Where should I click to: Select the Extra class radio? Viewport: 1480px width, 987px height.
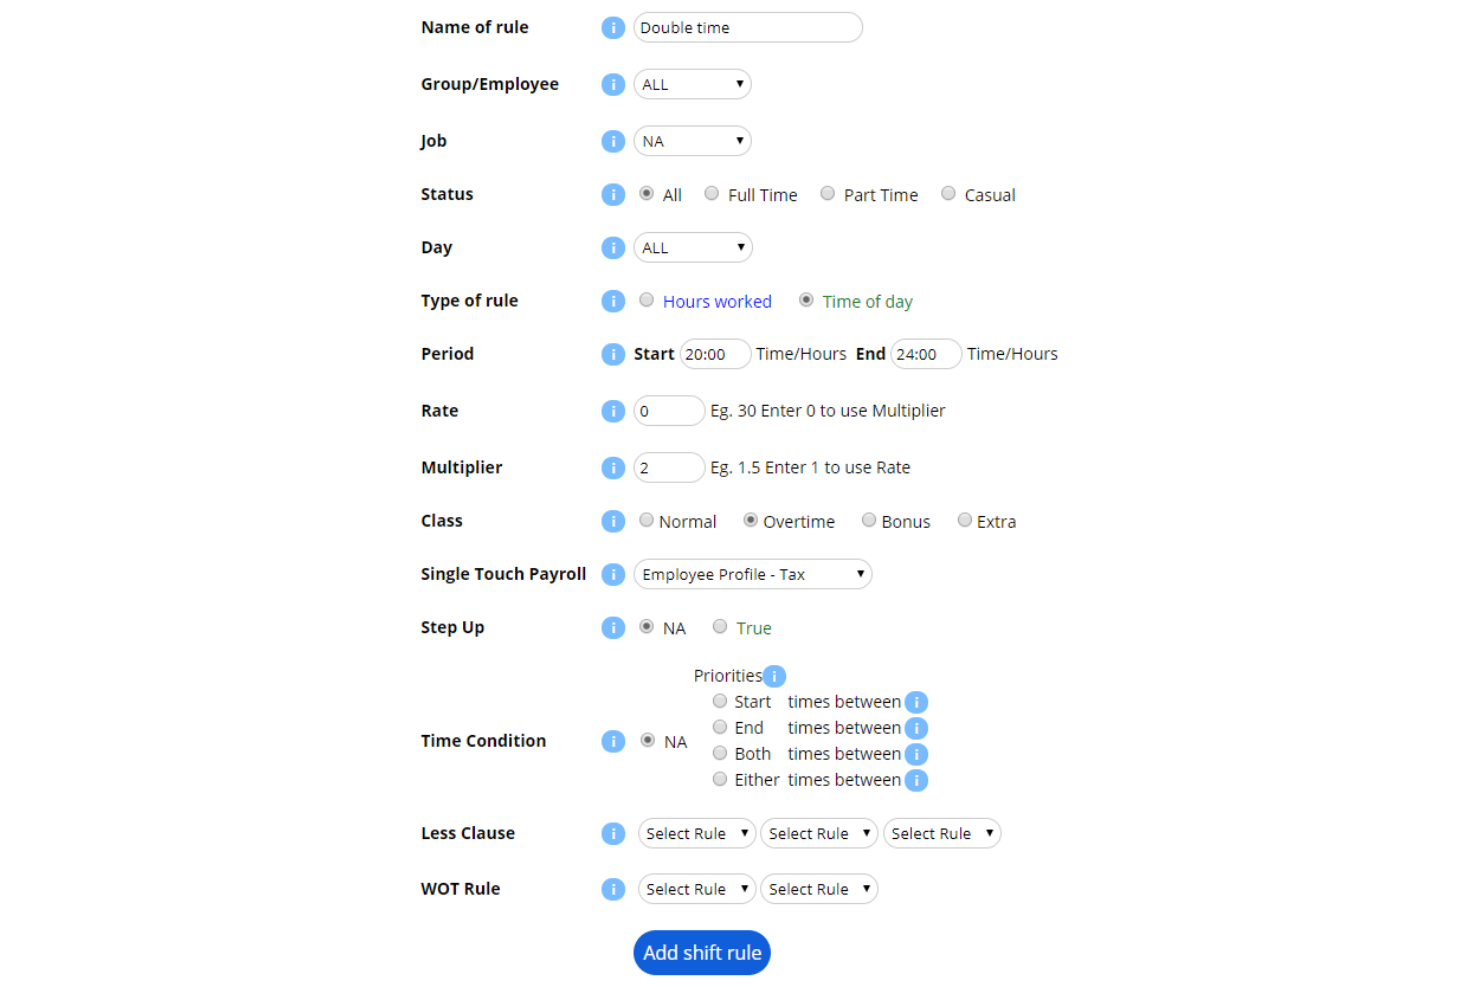pos(965,520)
